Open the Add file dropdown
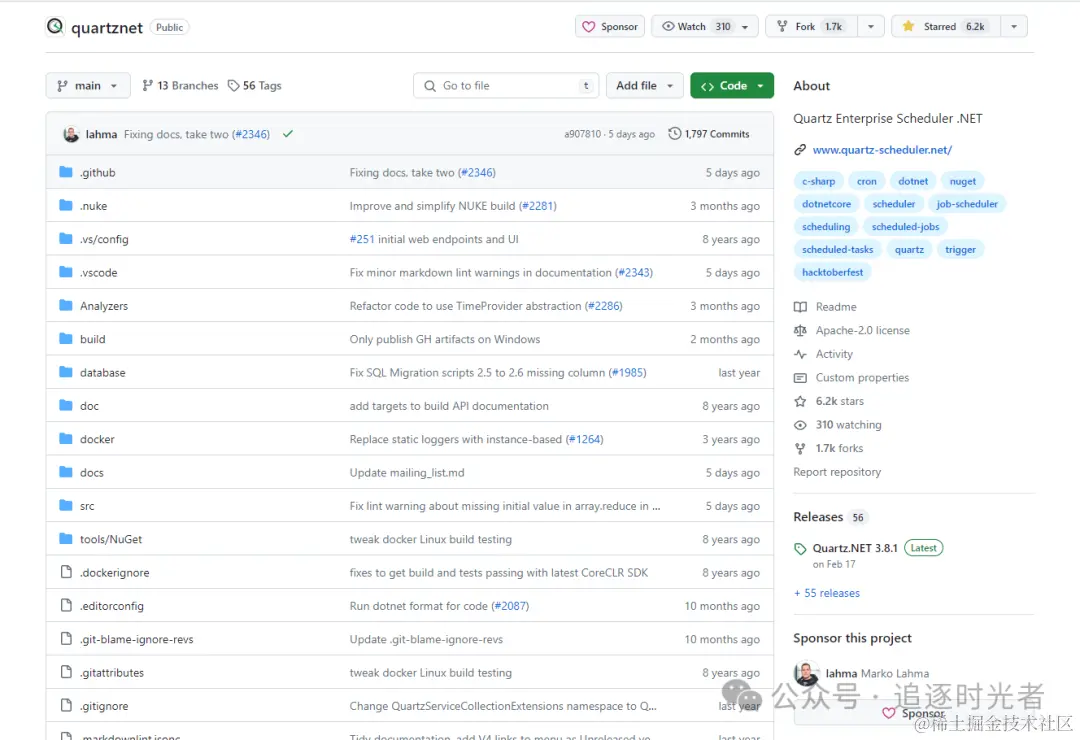This screenshot has width=1080, height=740. click(644, 85)
